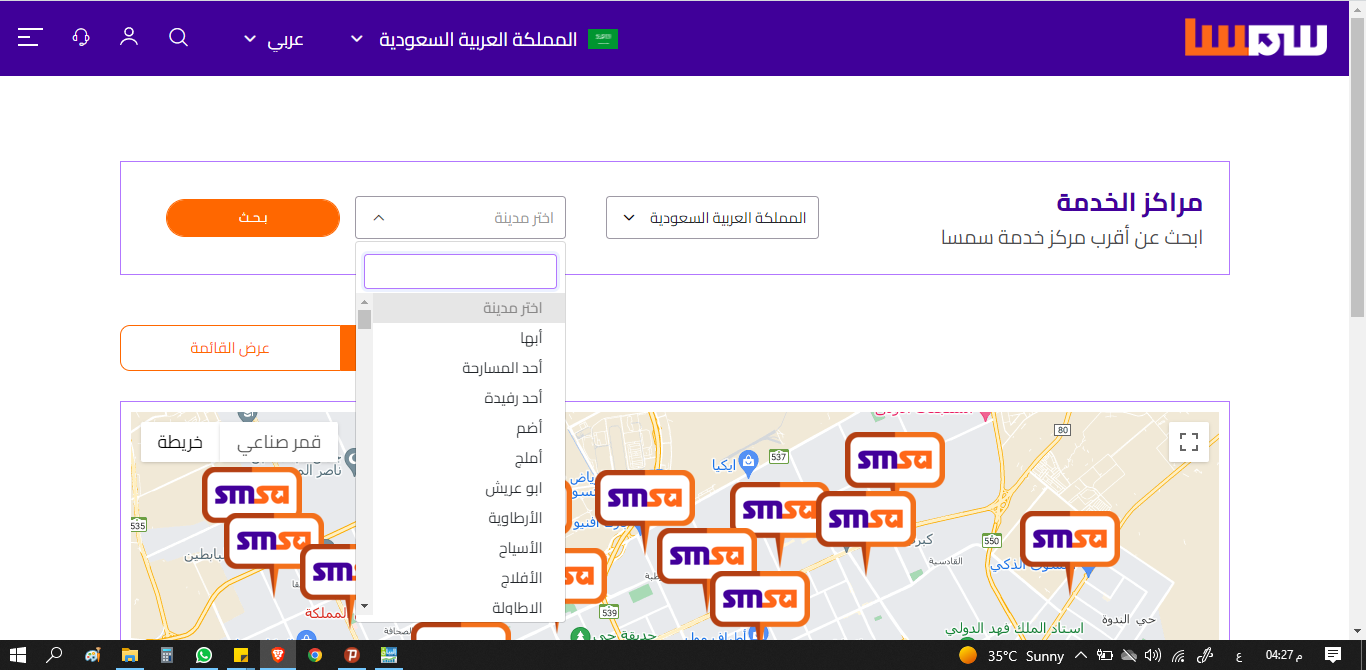Click the ع input language indicator
The height and width of the screenshot is (670, 1366).
click(1239, 656)
